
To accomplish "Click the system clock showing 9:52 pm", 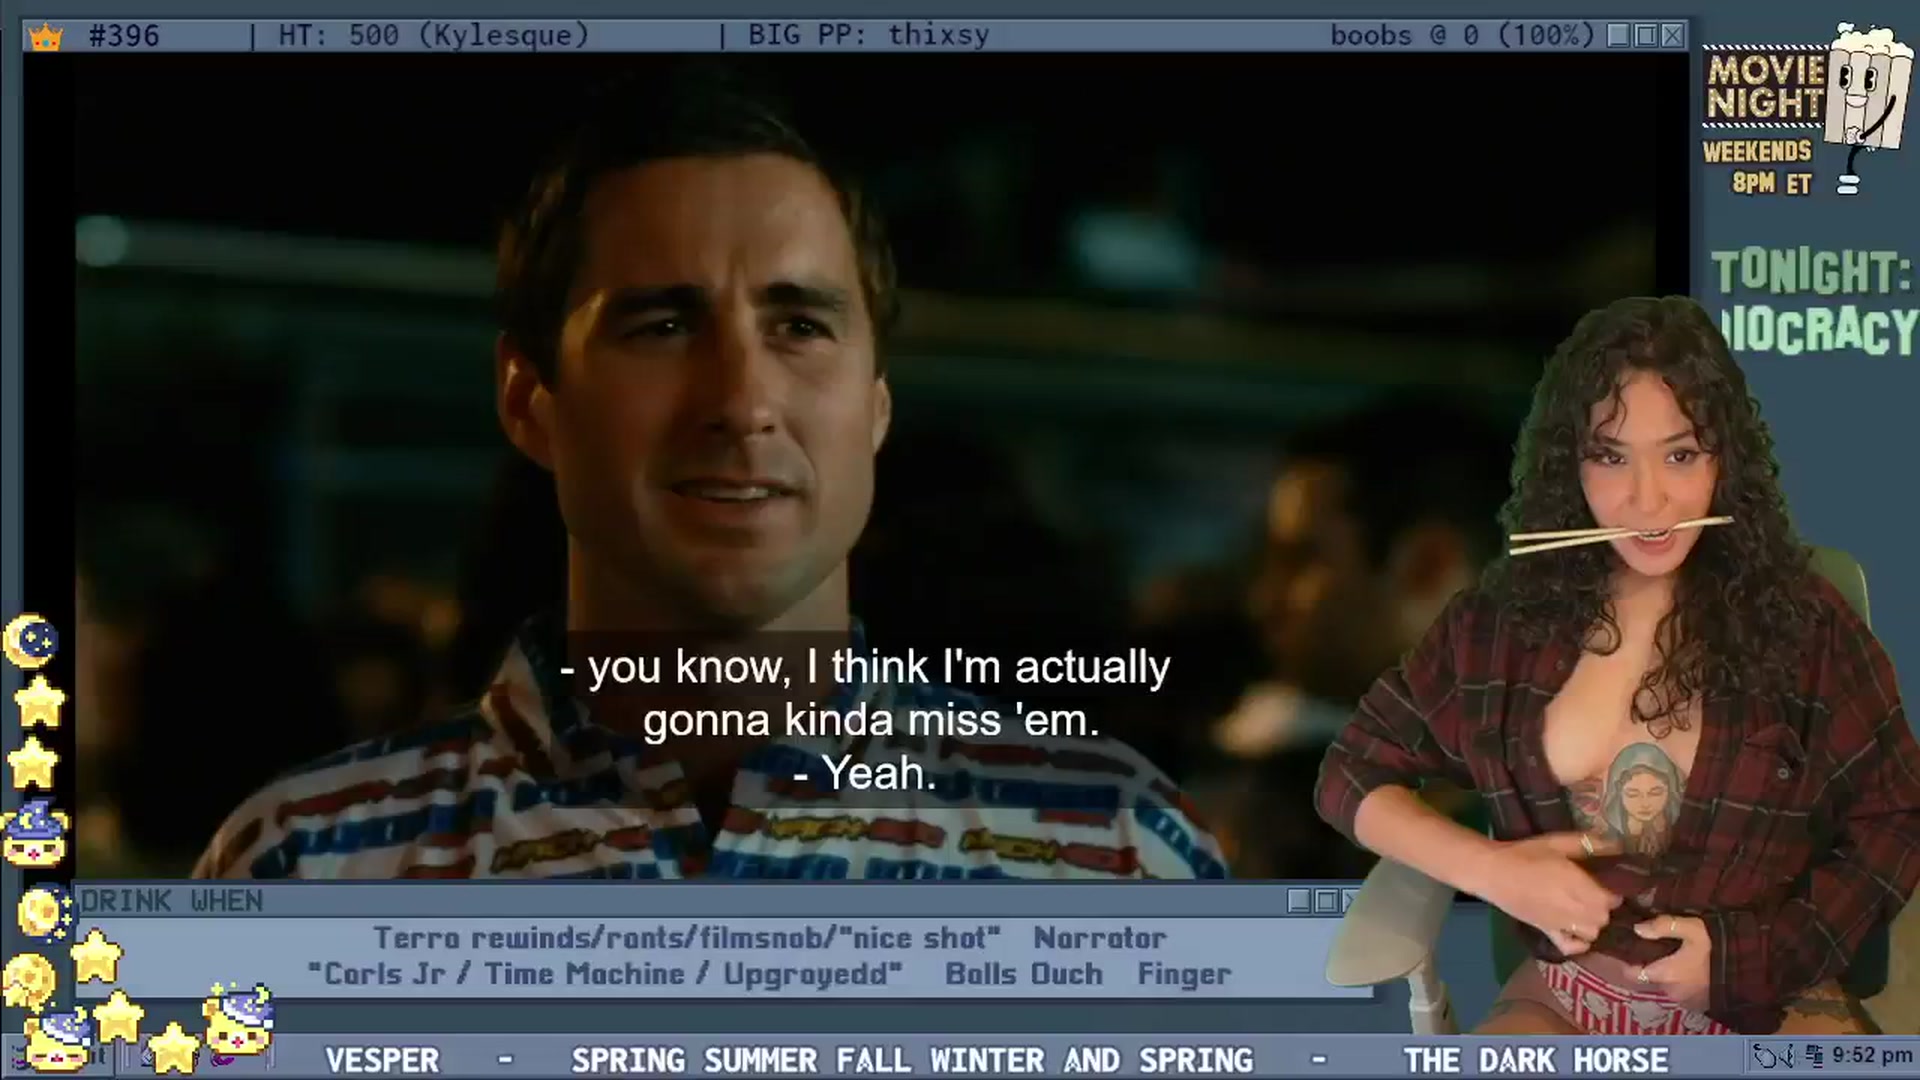I will pos(1872,1055).
